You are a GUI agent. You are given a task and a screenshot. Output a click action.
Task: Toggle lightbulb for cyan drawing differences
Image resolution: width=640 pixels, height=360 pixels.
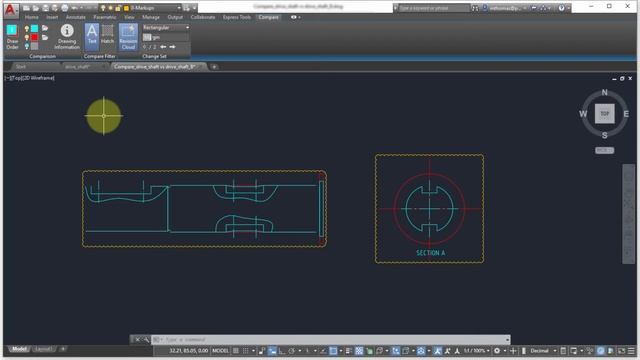point(27,29)
